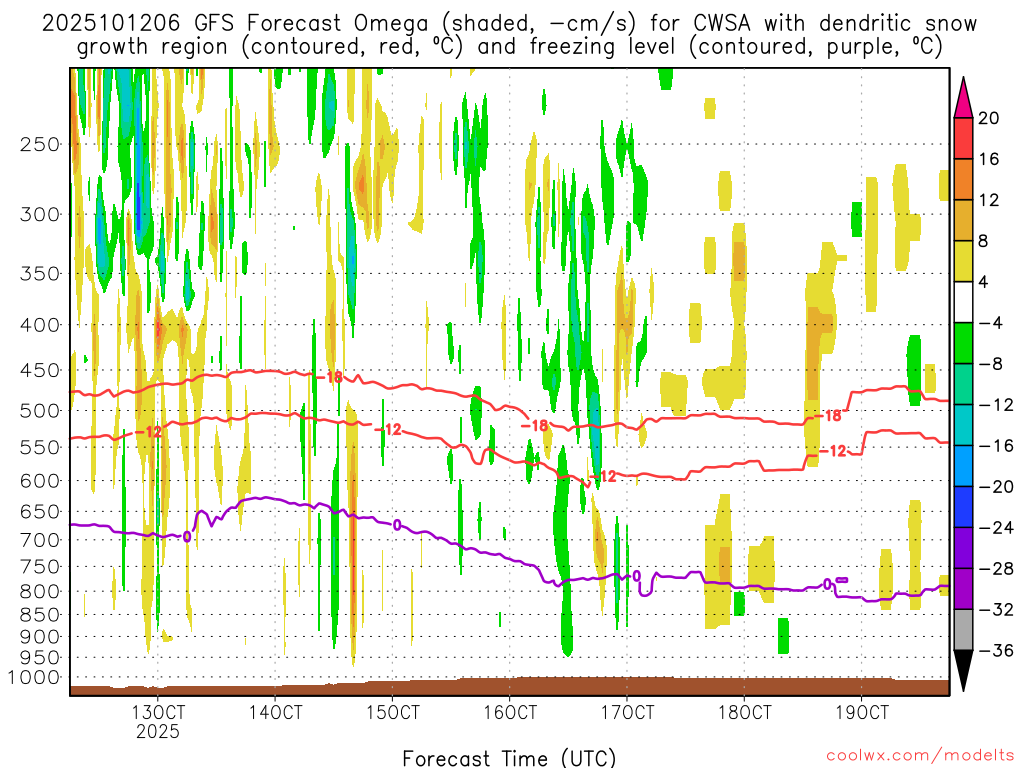Select the 190CT time axis label
Screen dimensions: 1024x768
click(862, 712)
